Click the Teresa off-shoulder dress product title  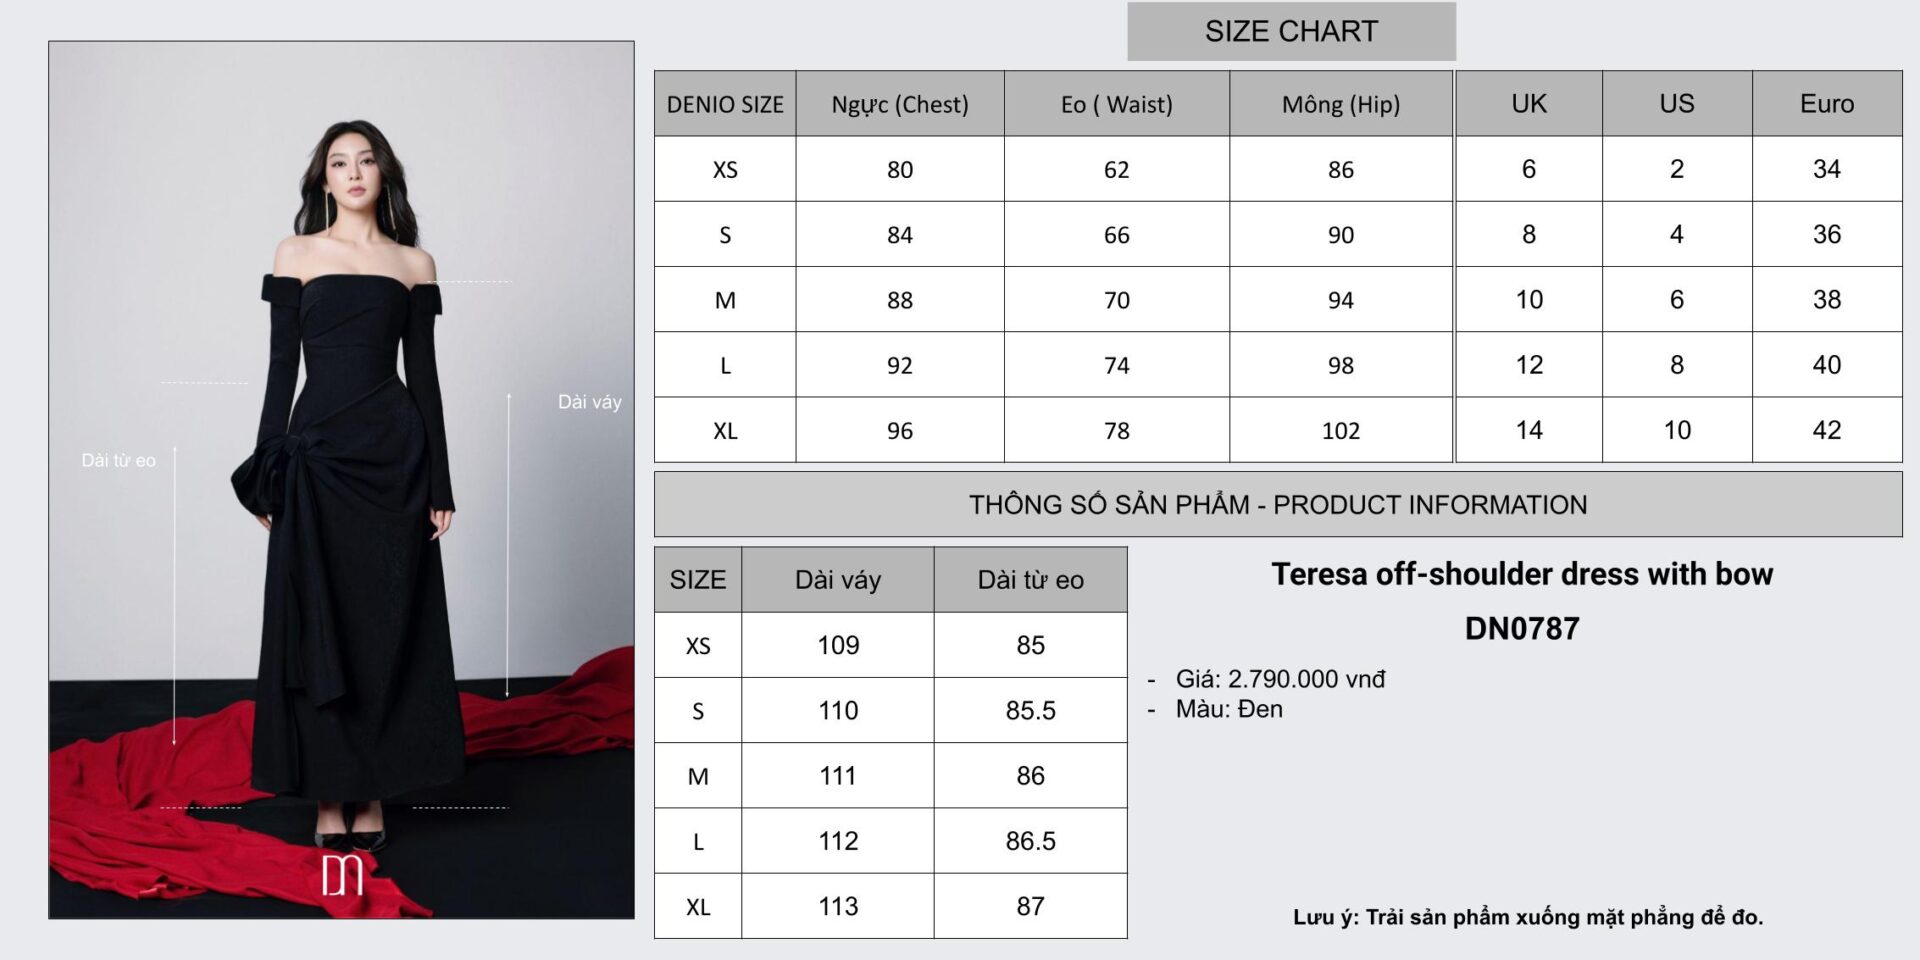pyautogui.click(x=1521, y=574)
